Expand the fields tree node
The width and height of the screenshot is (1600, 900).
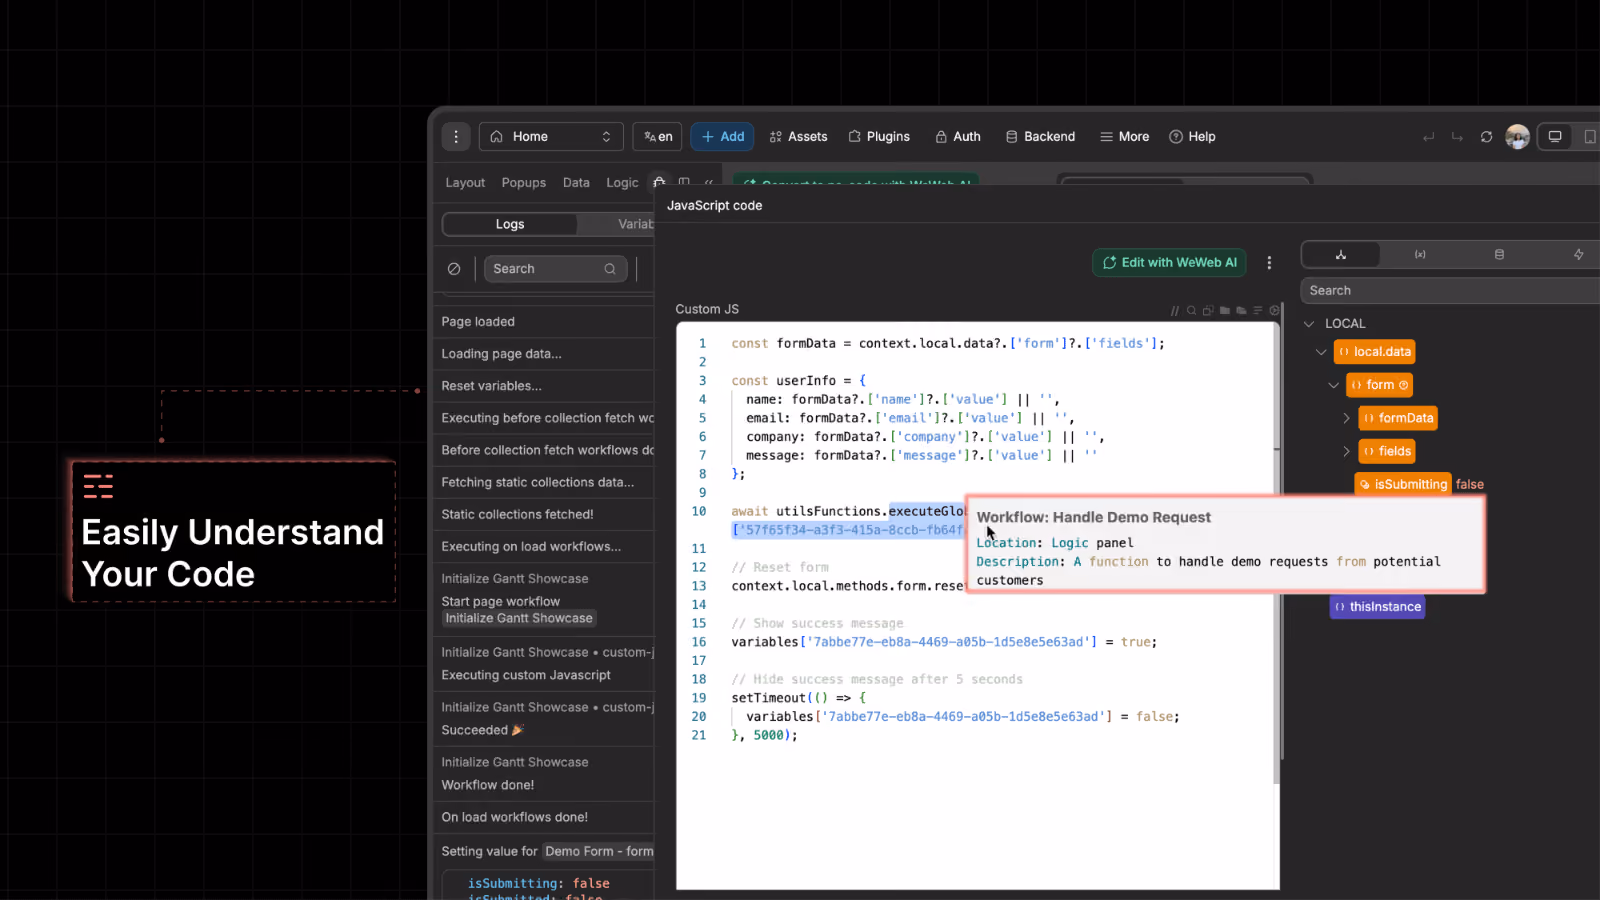coord(1346,452)
